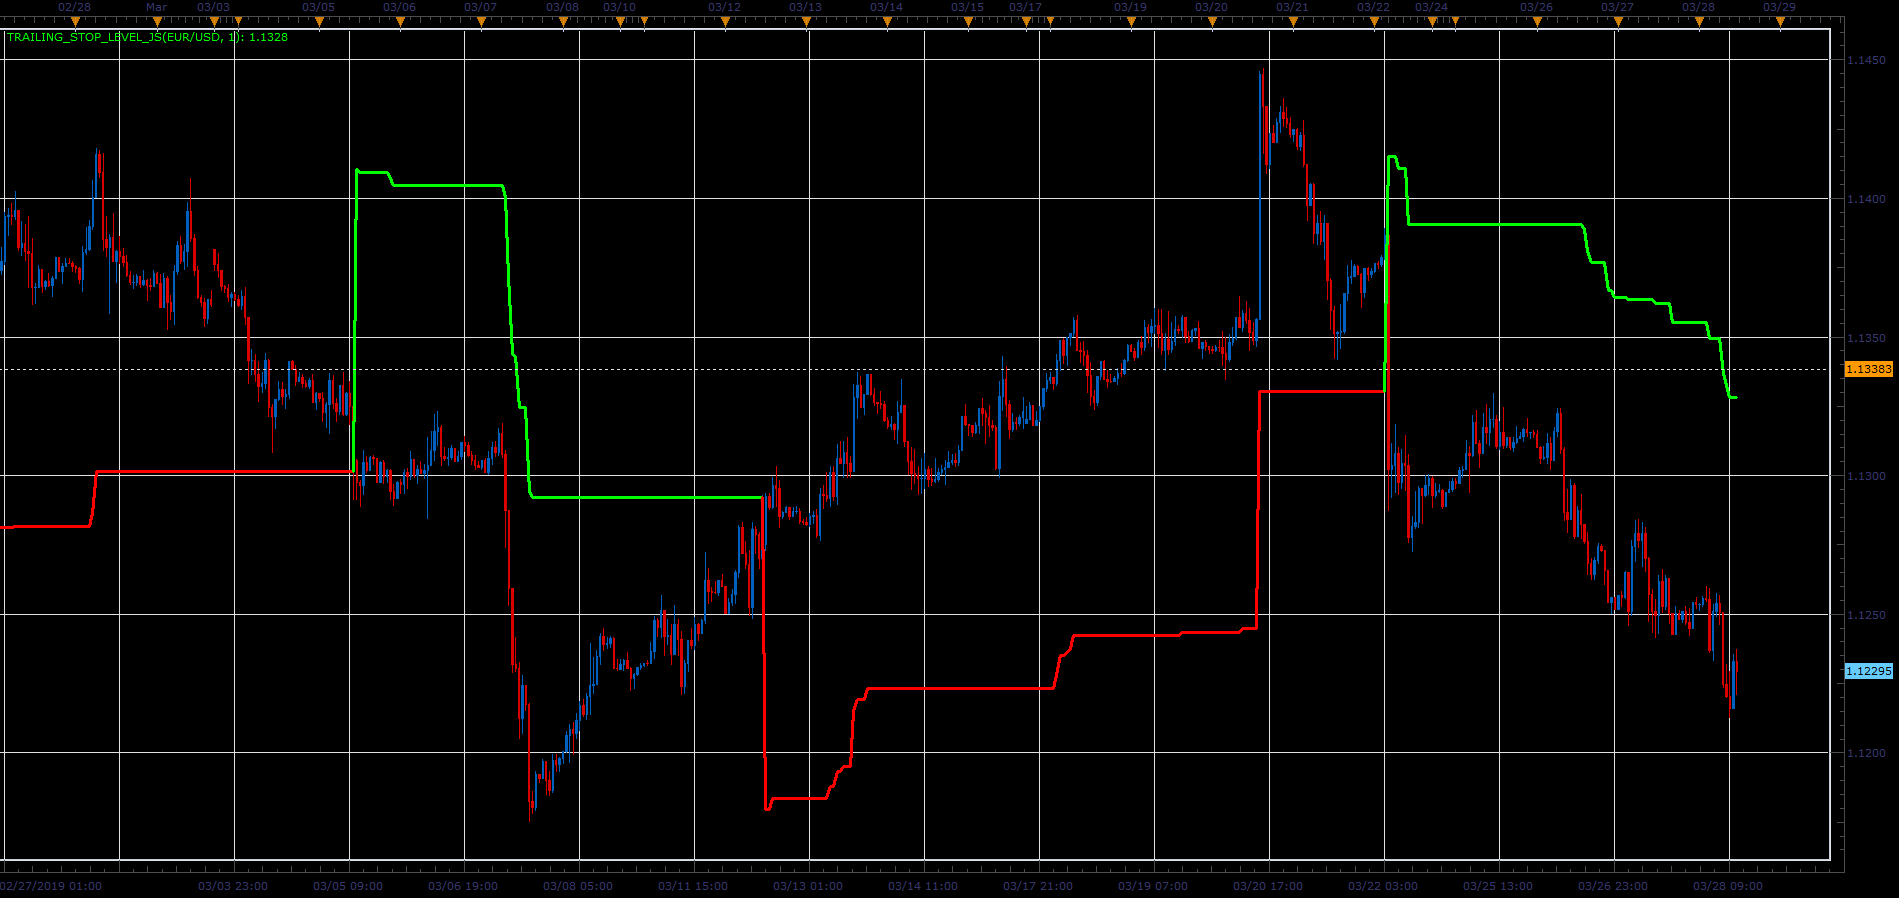Click the 03/26 23:00 time axis label
This screenshot has width=1899, height=898.
pyautogui.click(x=1613, y=886)
